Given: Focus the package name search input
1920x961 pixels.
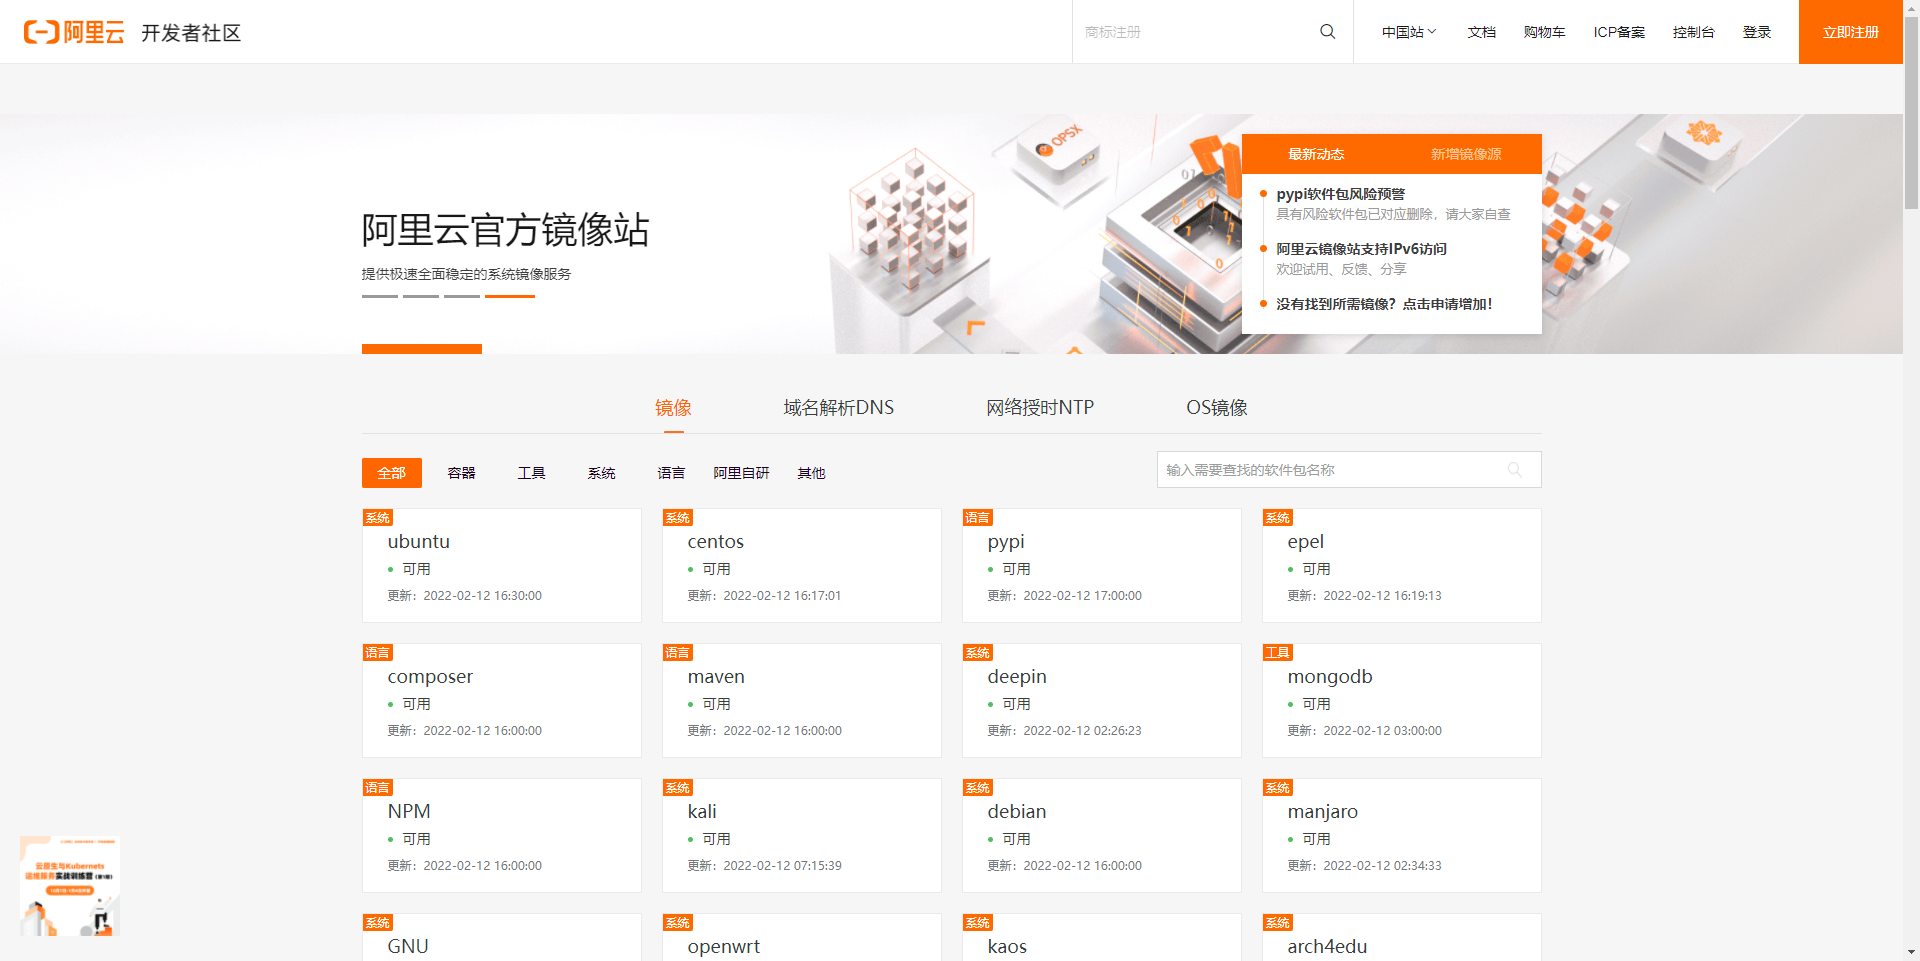Looking at the screenshot, I should click(1349, 470).
